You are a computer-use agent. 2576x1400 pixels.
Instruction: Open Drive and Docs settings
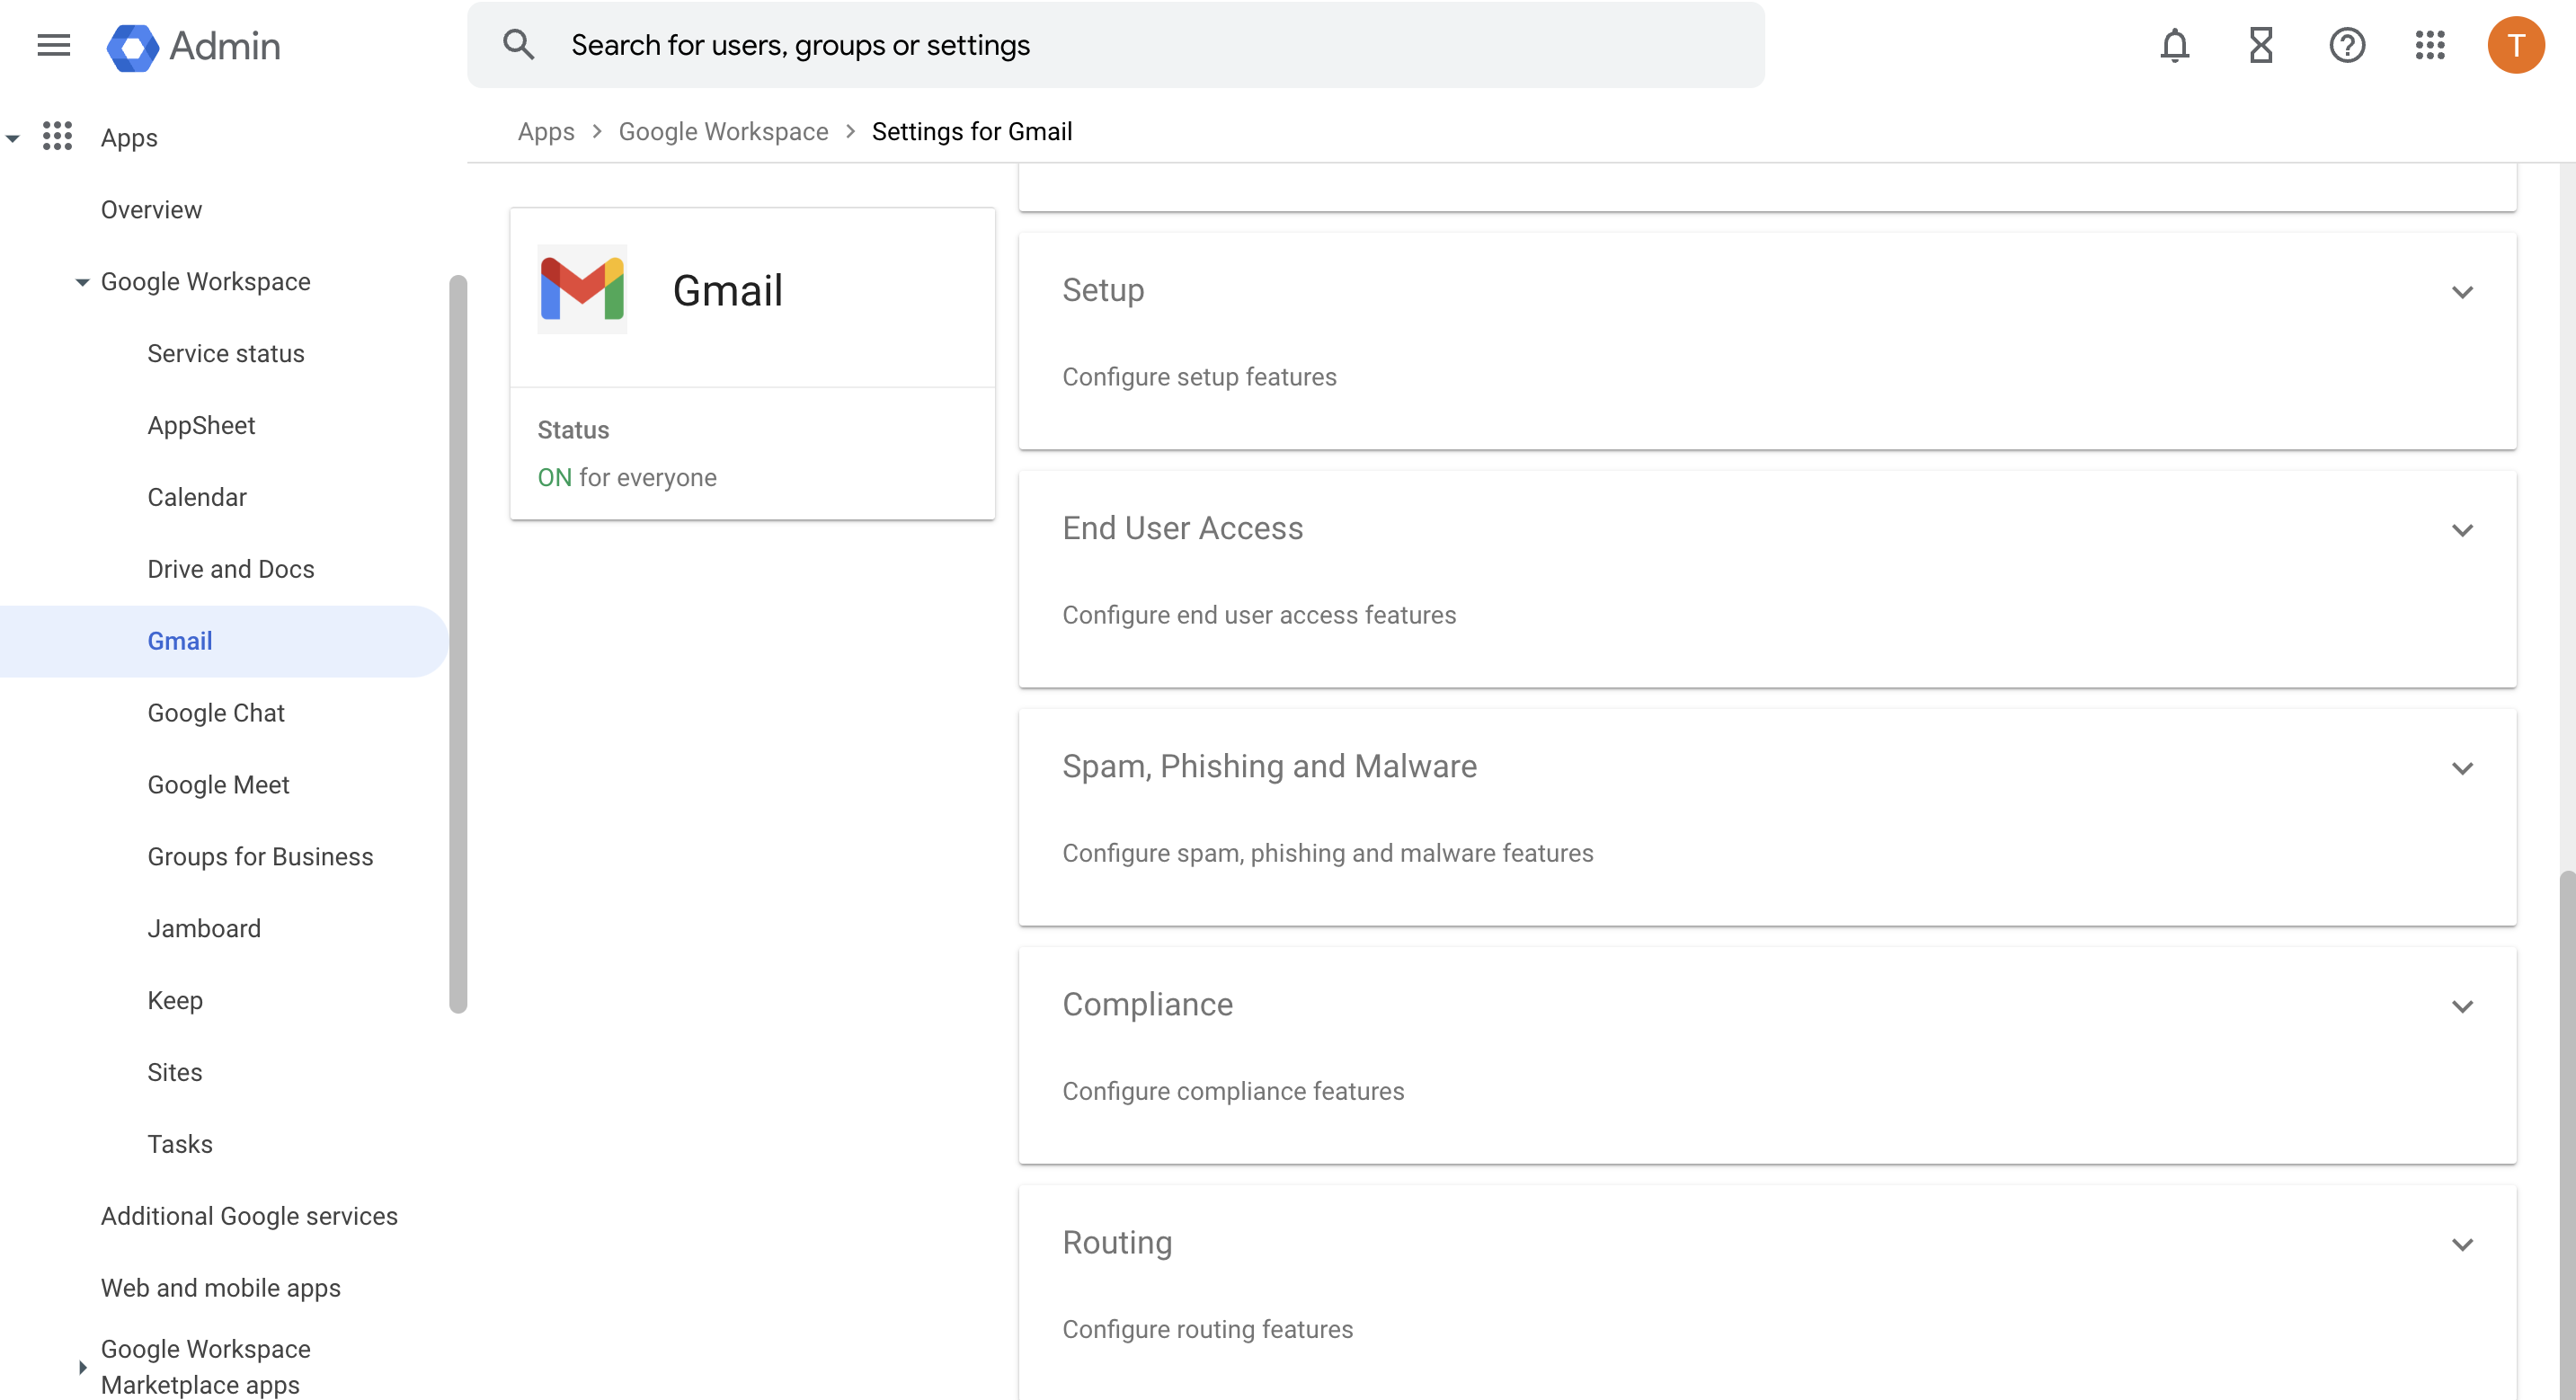pos(231,569)
